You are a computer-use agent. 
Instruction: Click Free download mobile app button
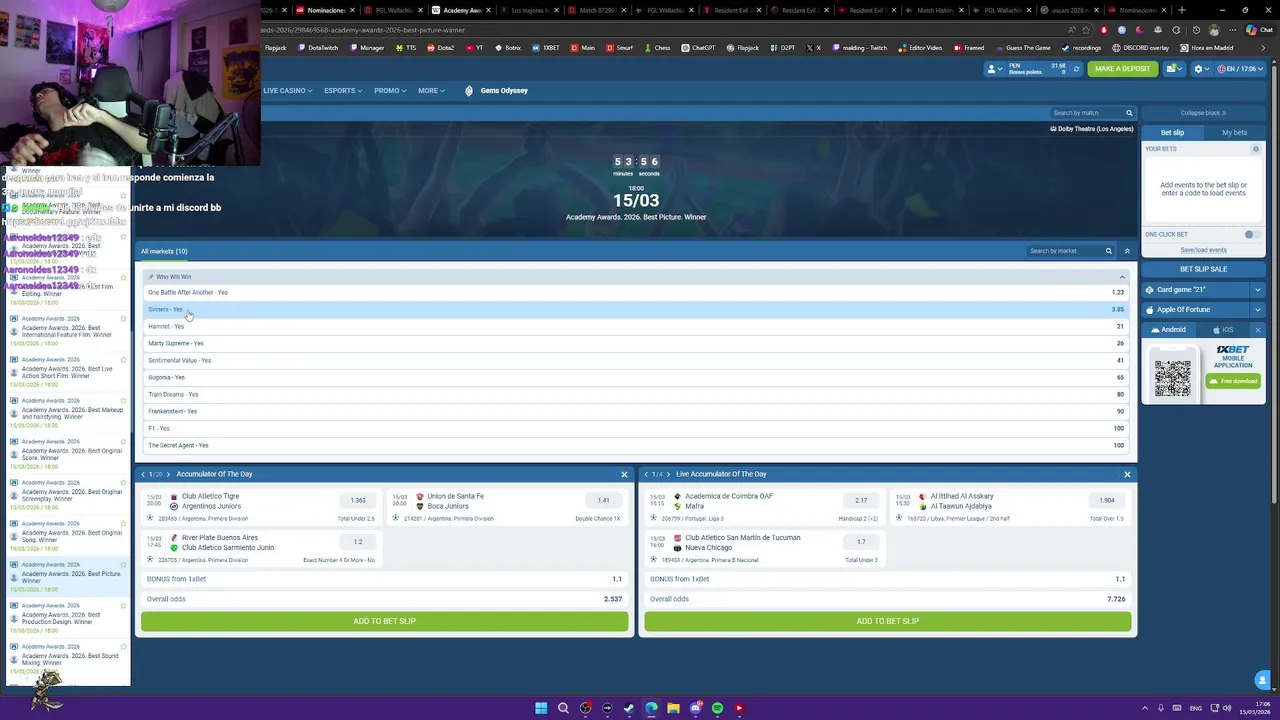click(1234, 381)
